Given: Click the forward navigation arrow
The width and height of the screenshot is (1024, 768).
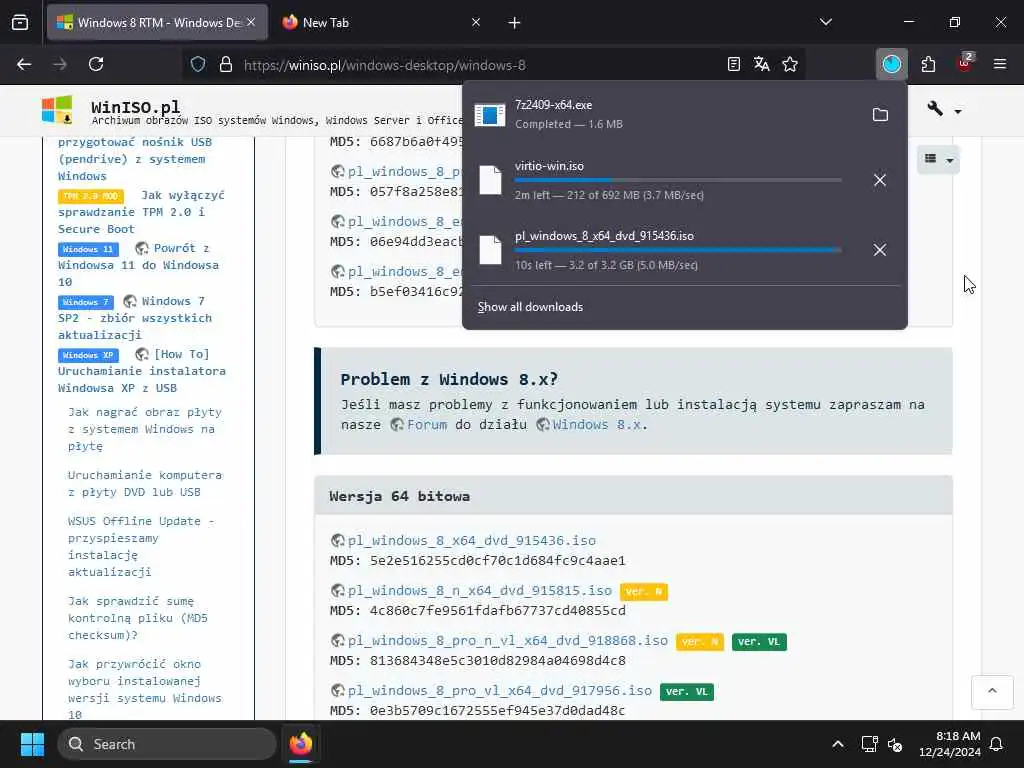Looking at the screenshot, I should click(x=60, y=64).
